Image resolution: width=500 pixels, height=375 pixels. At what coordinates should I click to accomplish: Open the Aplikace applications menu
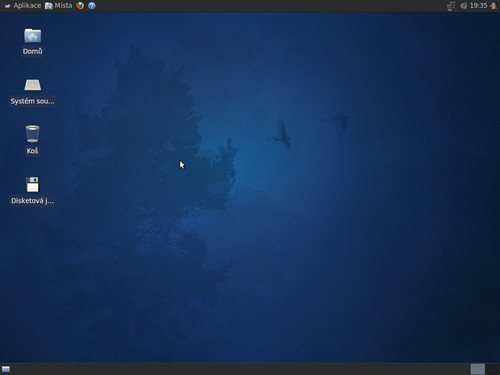coord(22,6)
